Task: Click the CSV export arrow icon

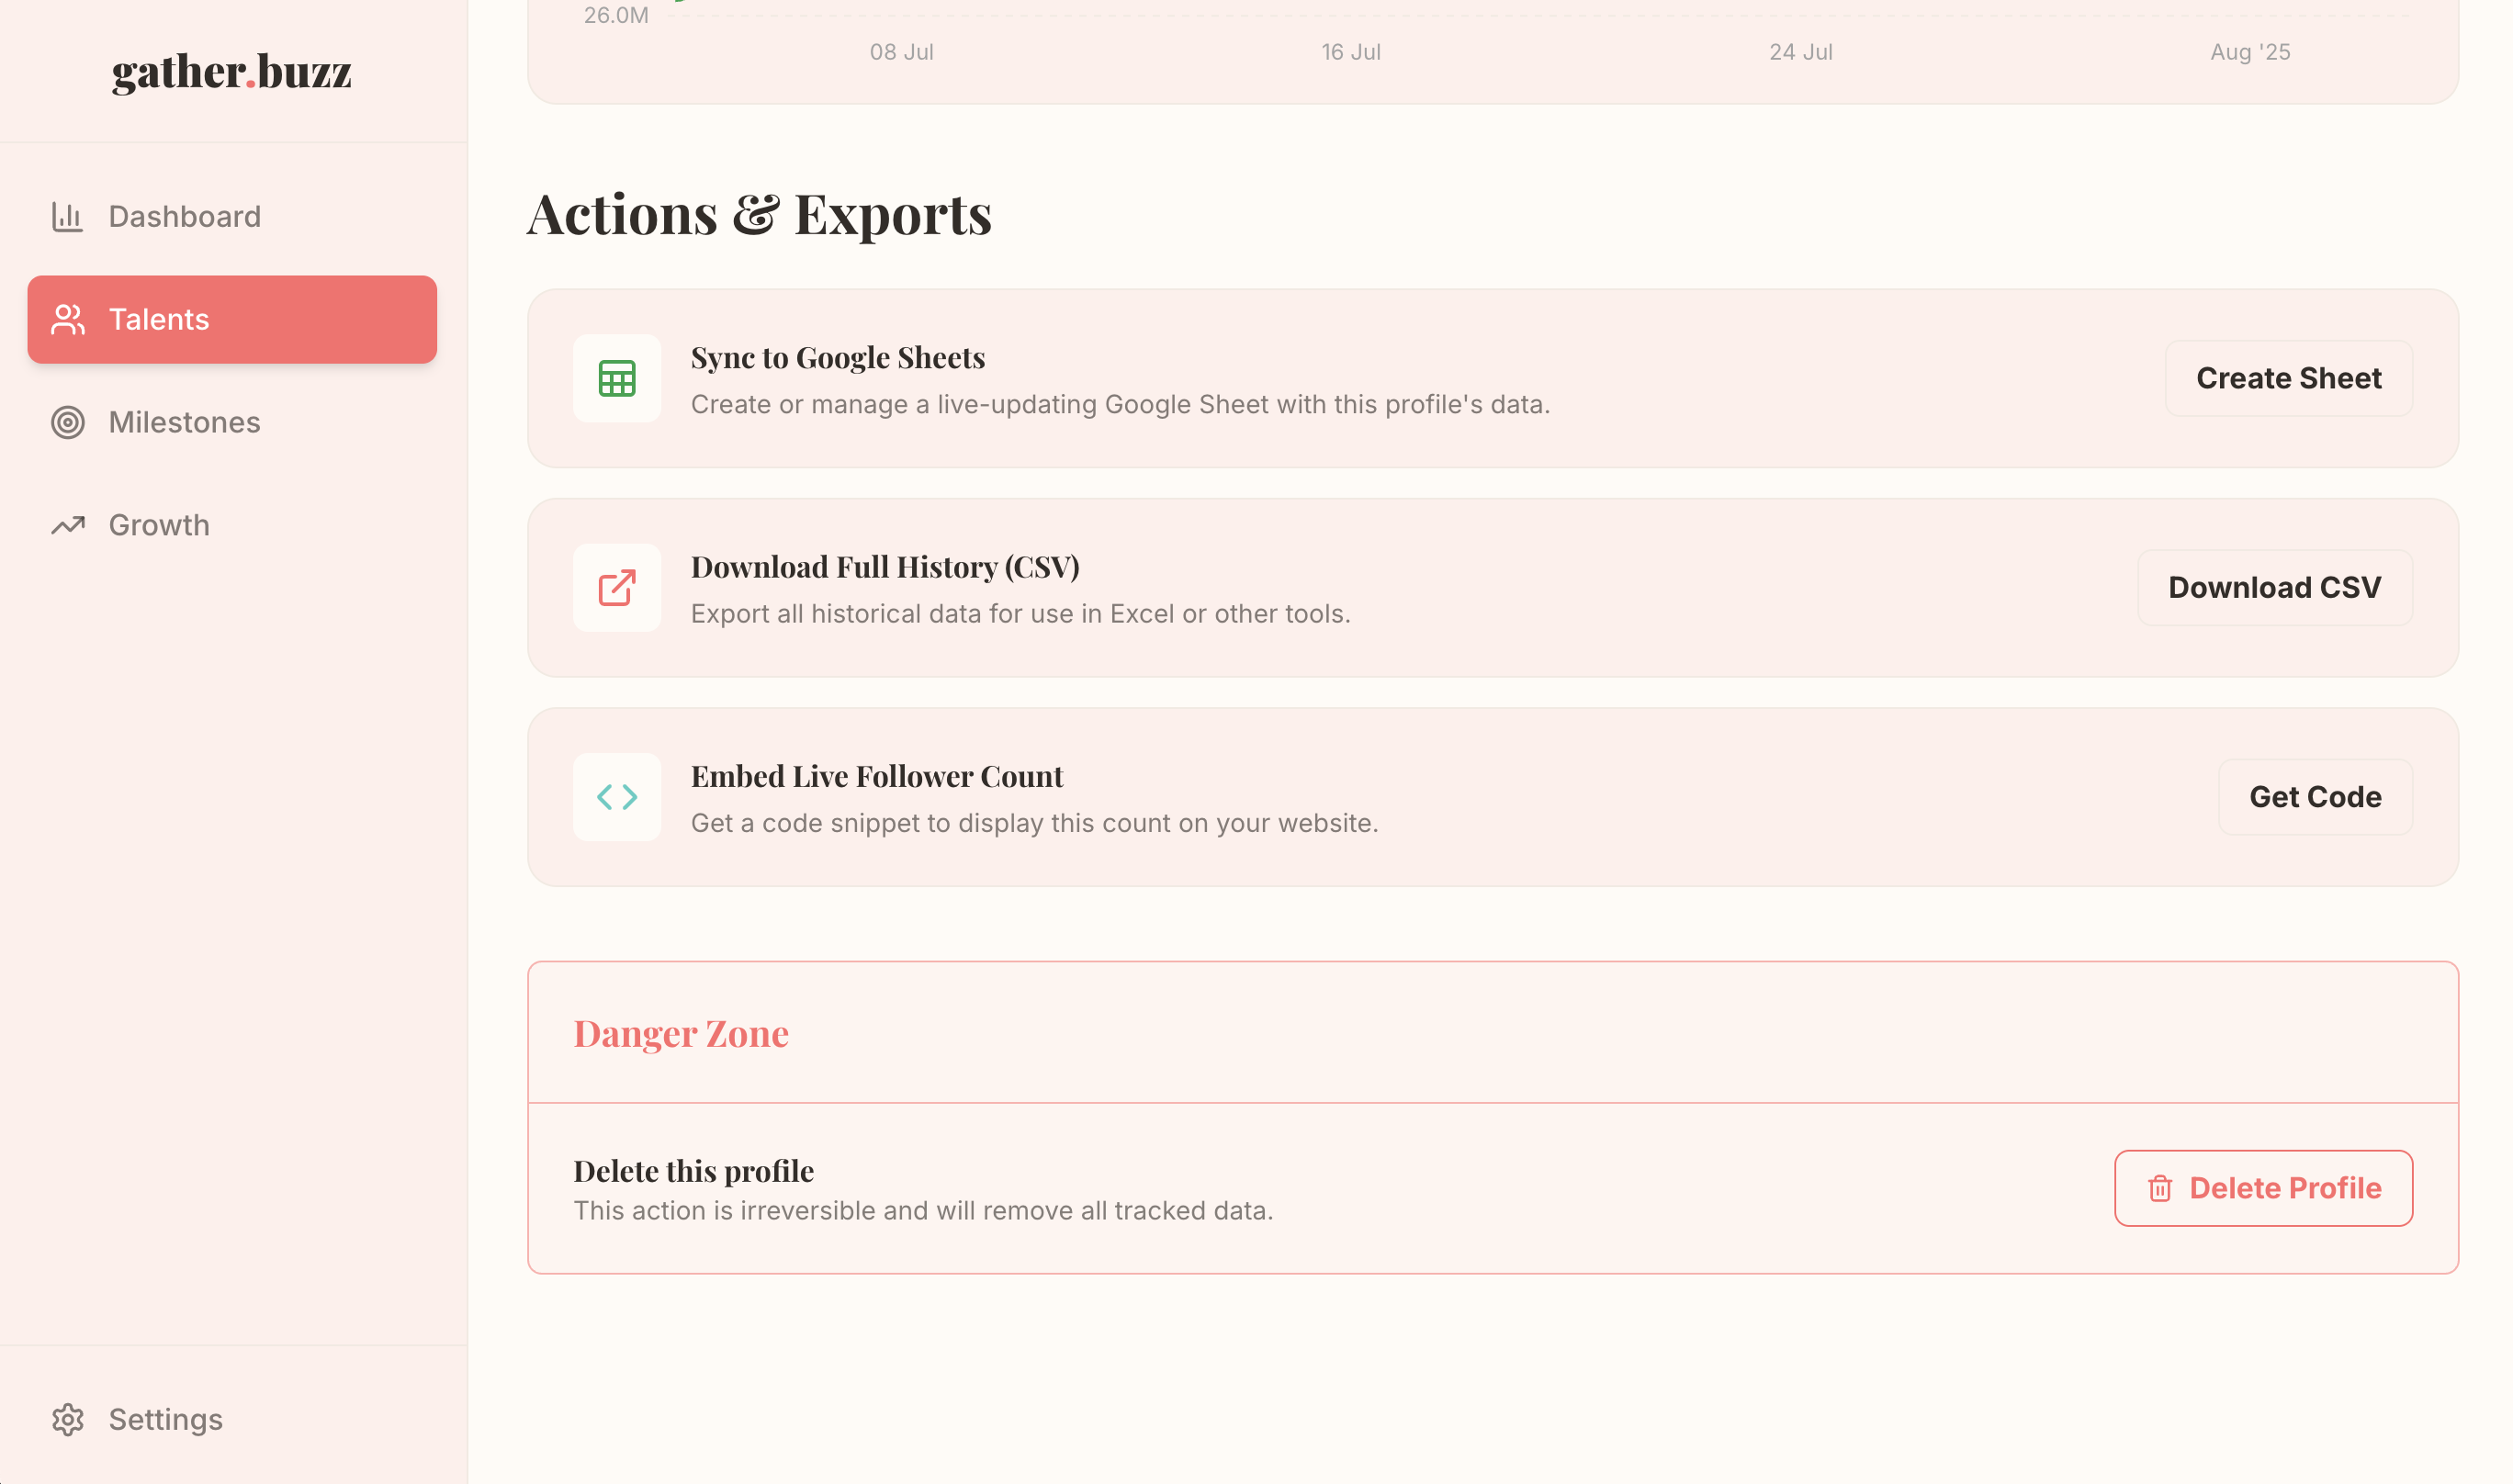Action: coord(616,588)
